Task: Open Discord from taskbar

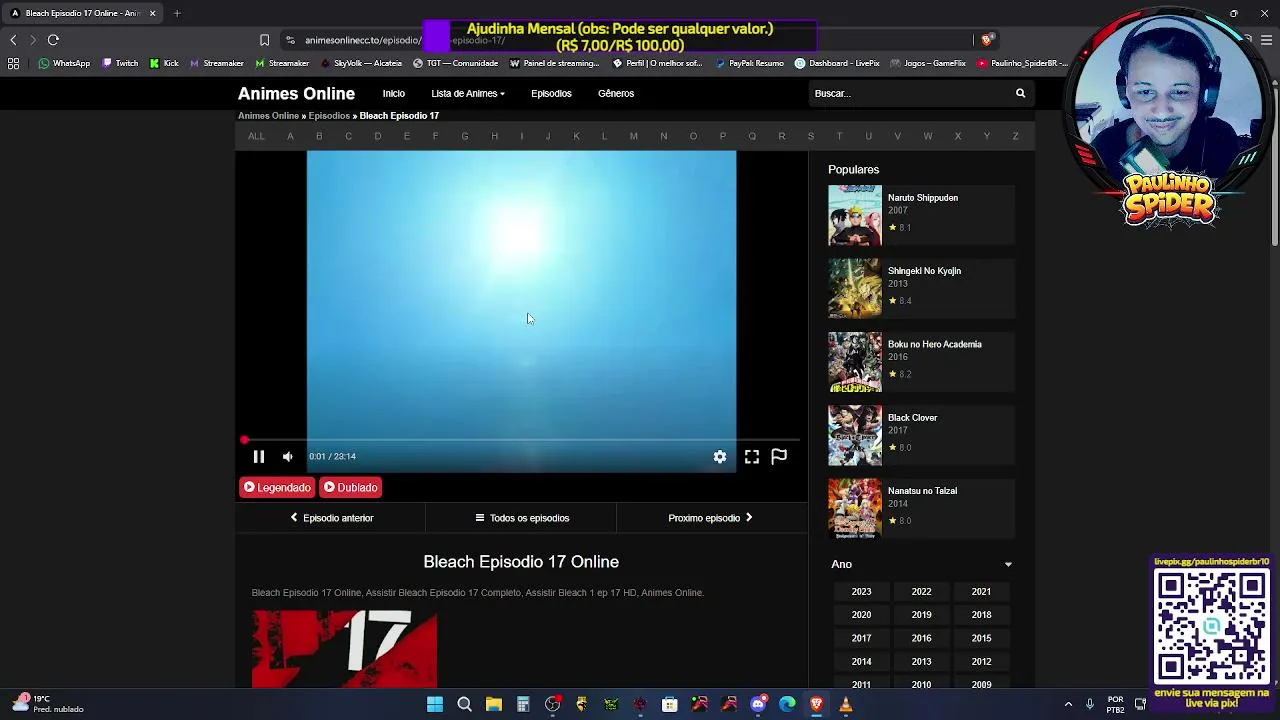Action: pos(758,705)
